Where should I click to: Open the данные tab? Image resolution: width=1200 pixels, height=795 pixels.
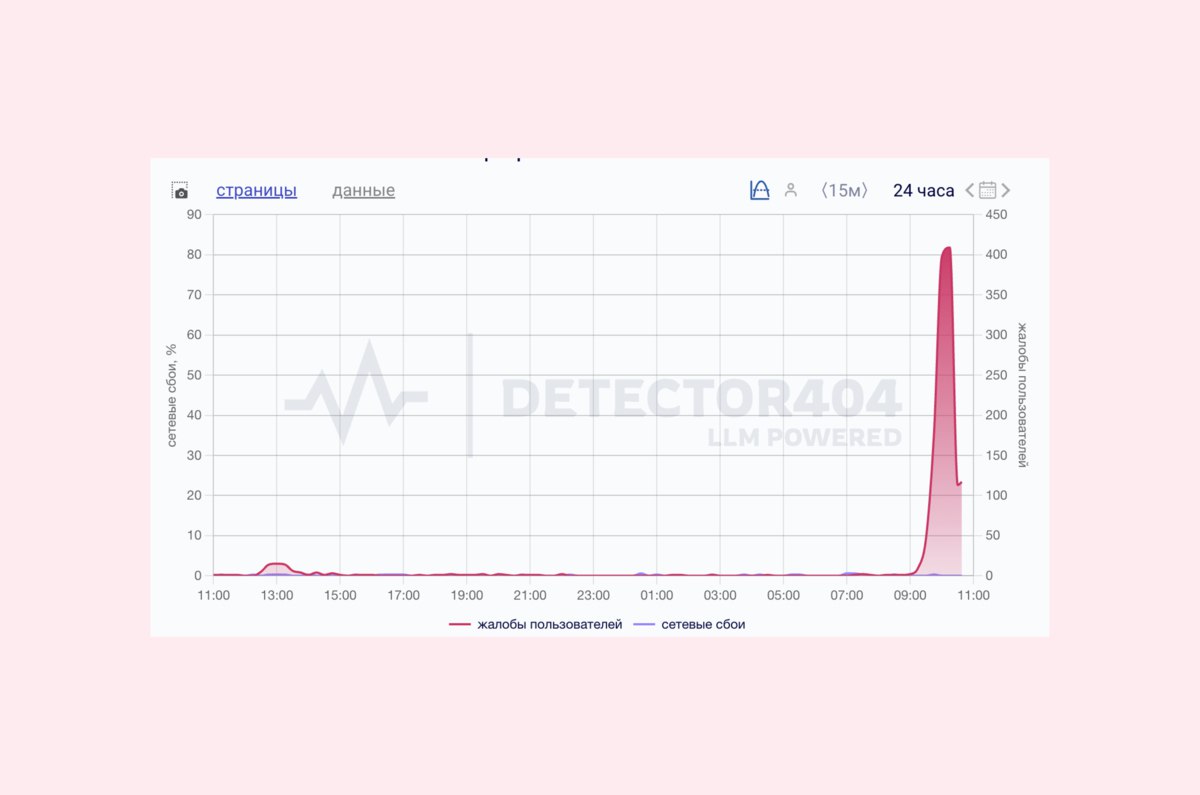pyautogui.click(x=362, y=190)
